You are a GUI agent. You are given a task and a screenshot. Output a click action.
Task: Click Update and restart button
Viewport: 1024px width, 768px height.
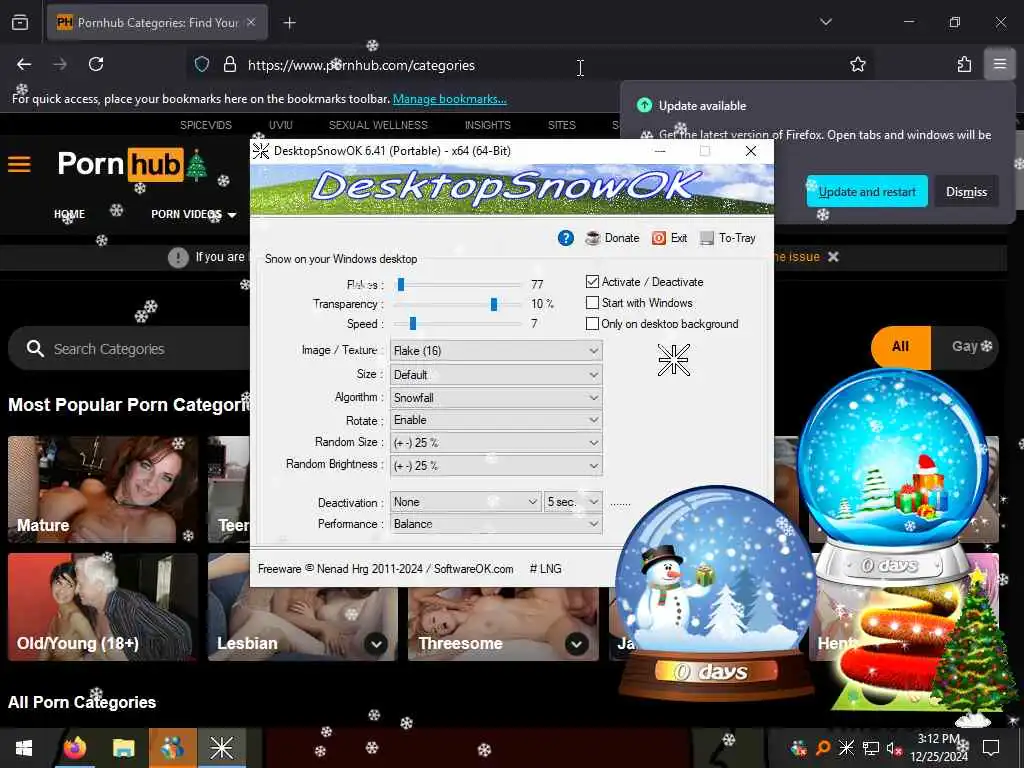[x=867, y=191]
